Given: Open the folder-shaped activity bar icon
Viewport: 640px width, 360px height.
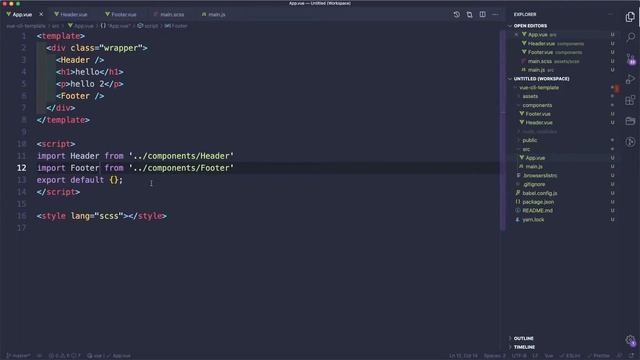Looking at the screenshot, I should [630, 121].
